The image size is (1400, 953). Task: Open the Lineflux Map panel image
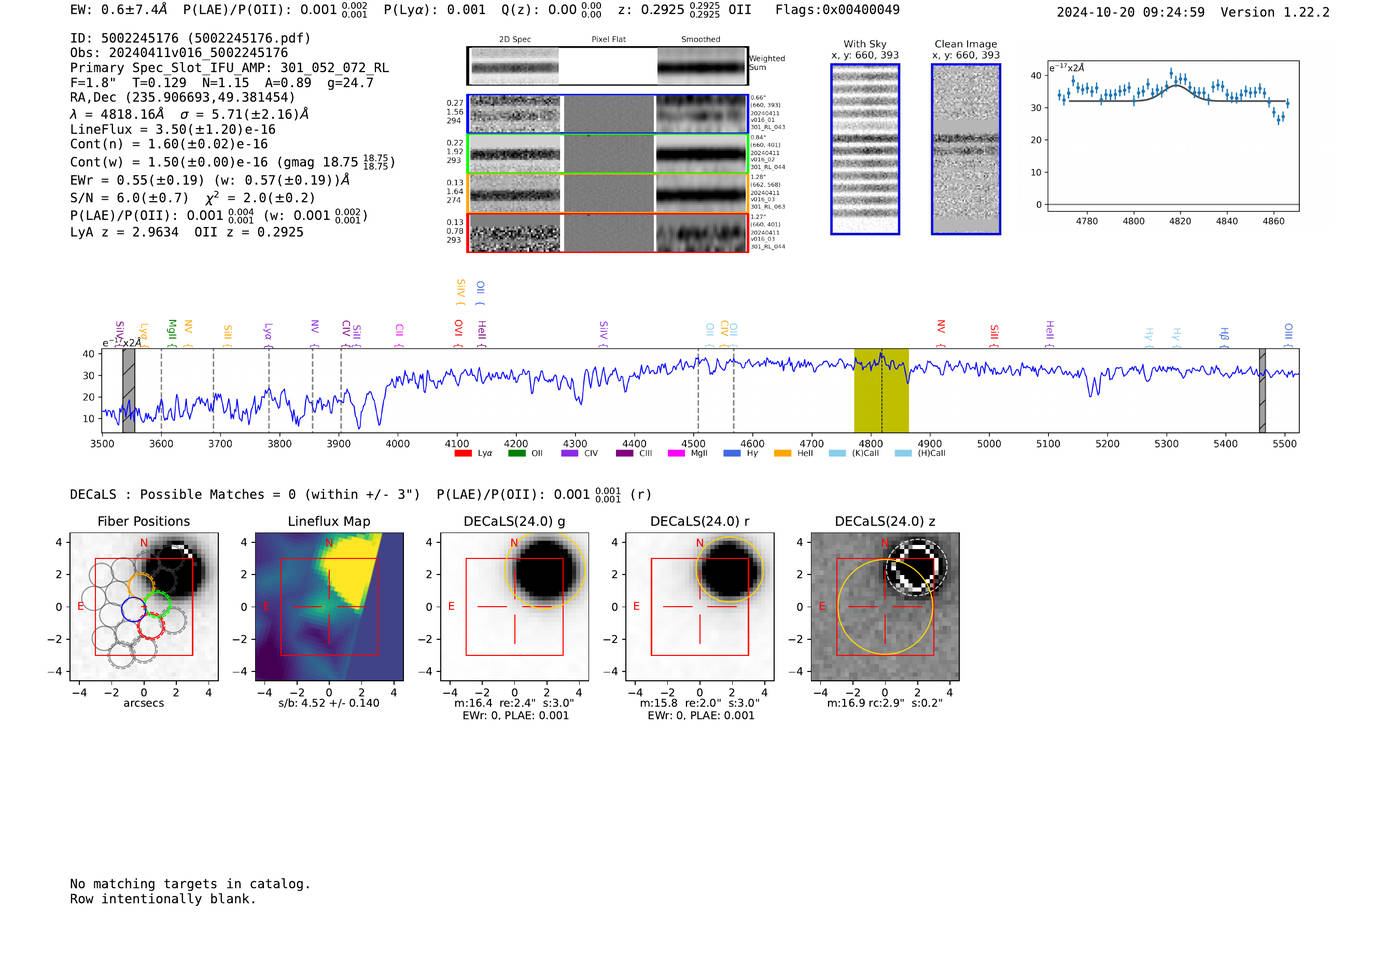coord(329,607)
